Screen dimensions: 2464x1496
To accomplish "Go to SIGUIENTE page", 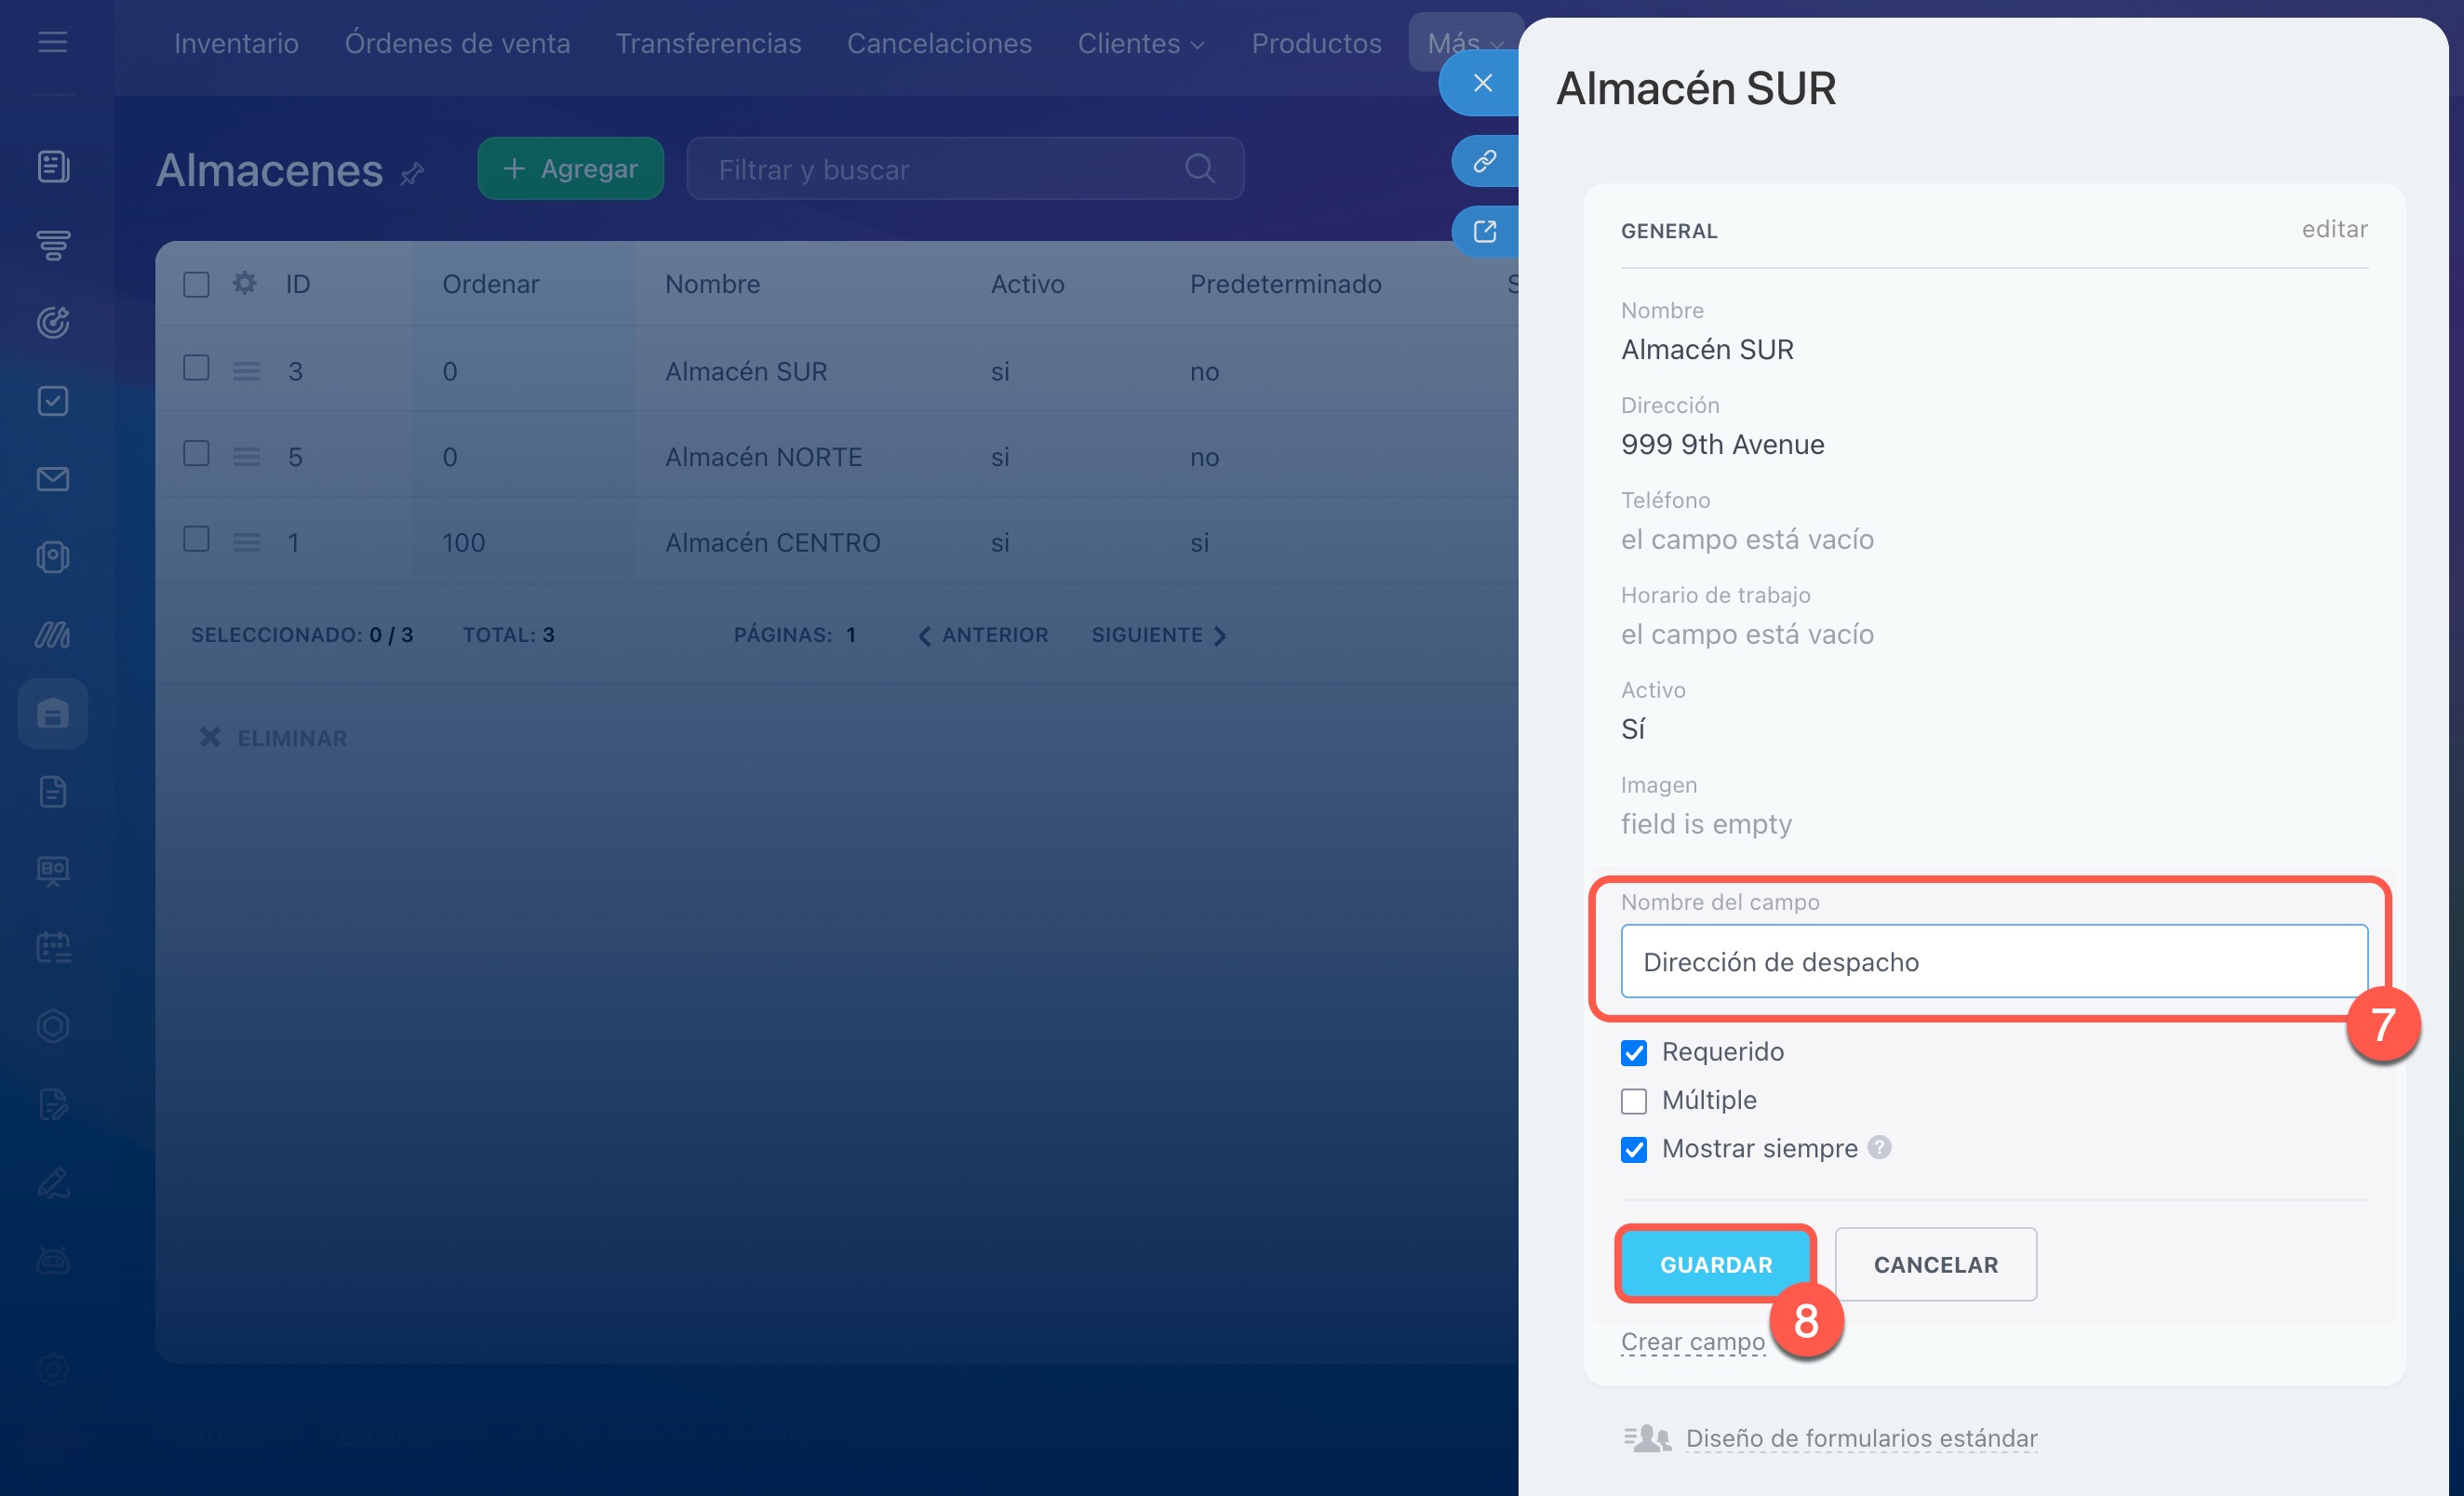I will [x=1157, y=635].
